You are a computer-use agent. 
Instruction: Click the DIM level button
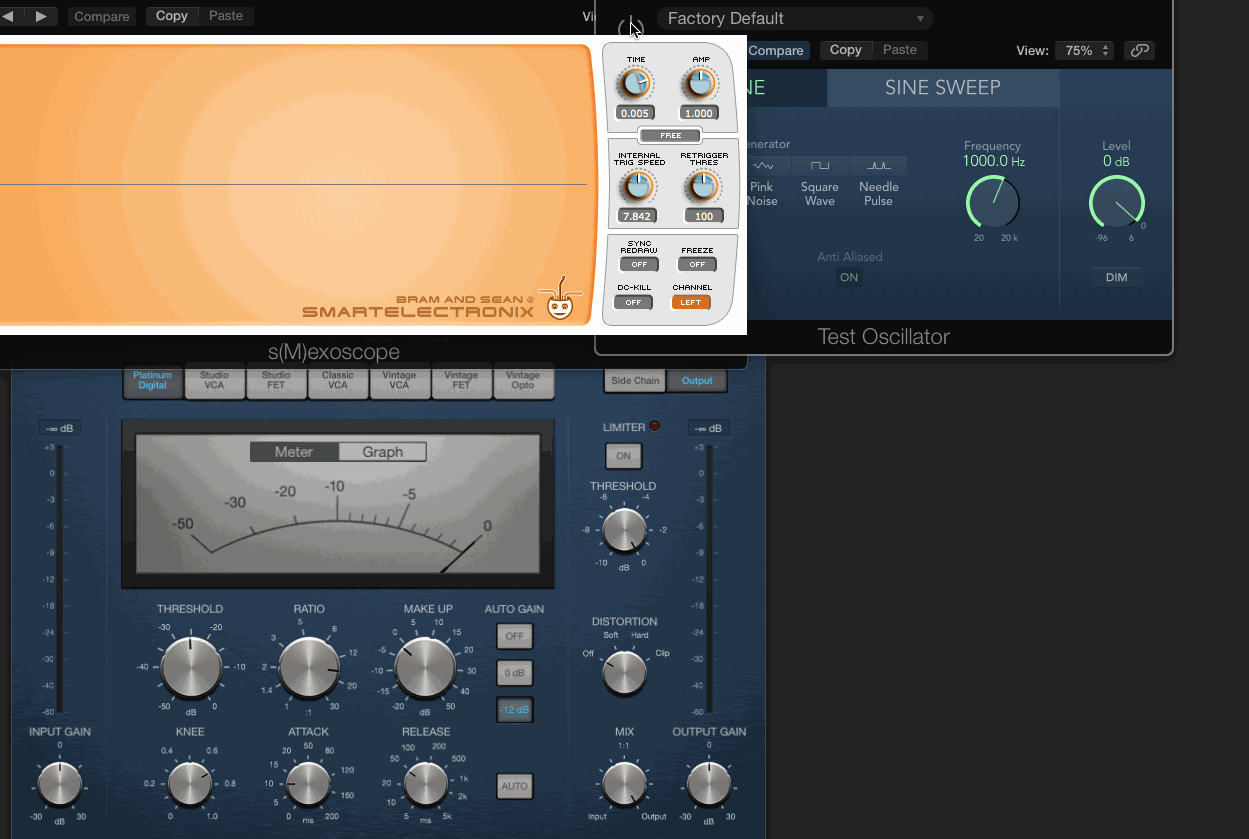(1116, 277)
